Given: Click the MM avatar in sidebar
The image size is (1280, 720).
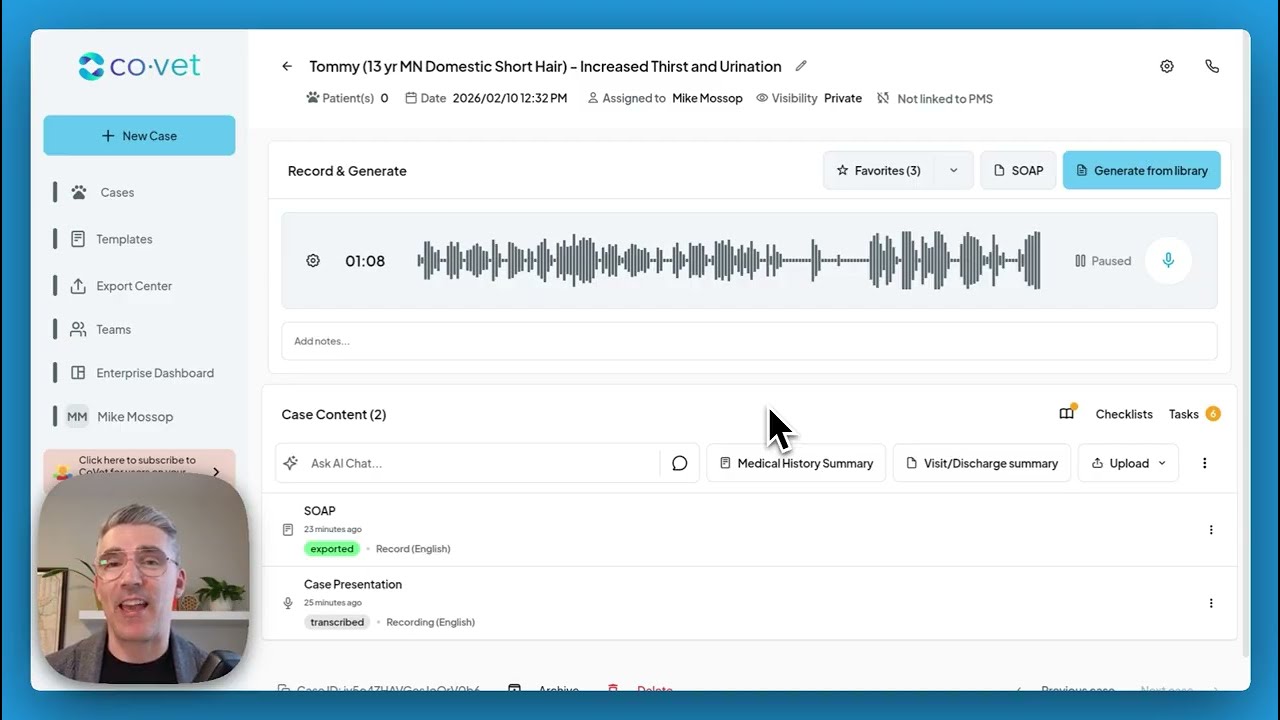Looking at the screenshot, I should click(x=77, y=417).
